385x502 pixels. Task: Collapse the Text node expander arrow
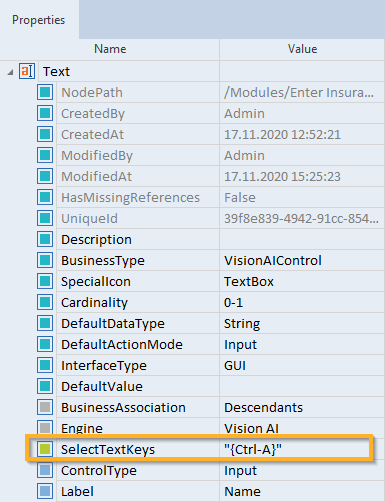pyautogui.click(x=10, y=72)
